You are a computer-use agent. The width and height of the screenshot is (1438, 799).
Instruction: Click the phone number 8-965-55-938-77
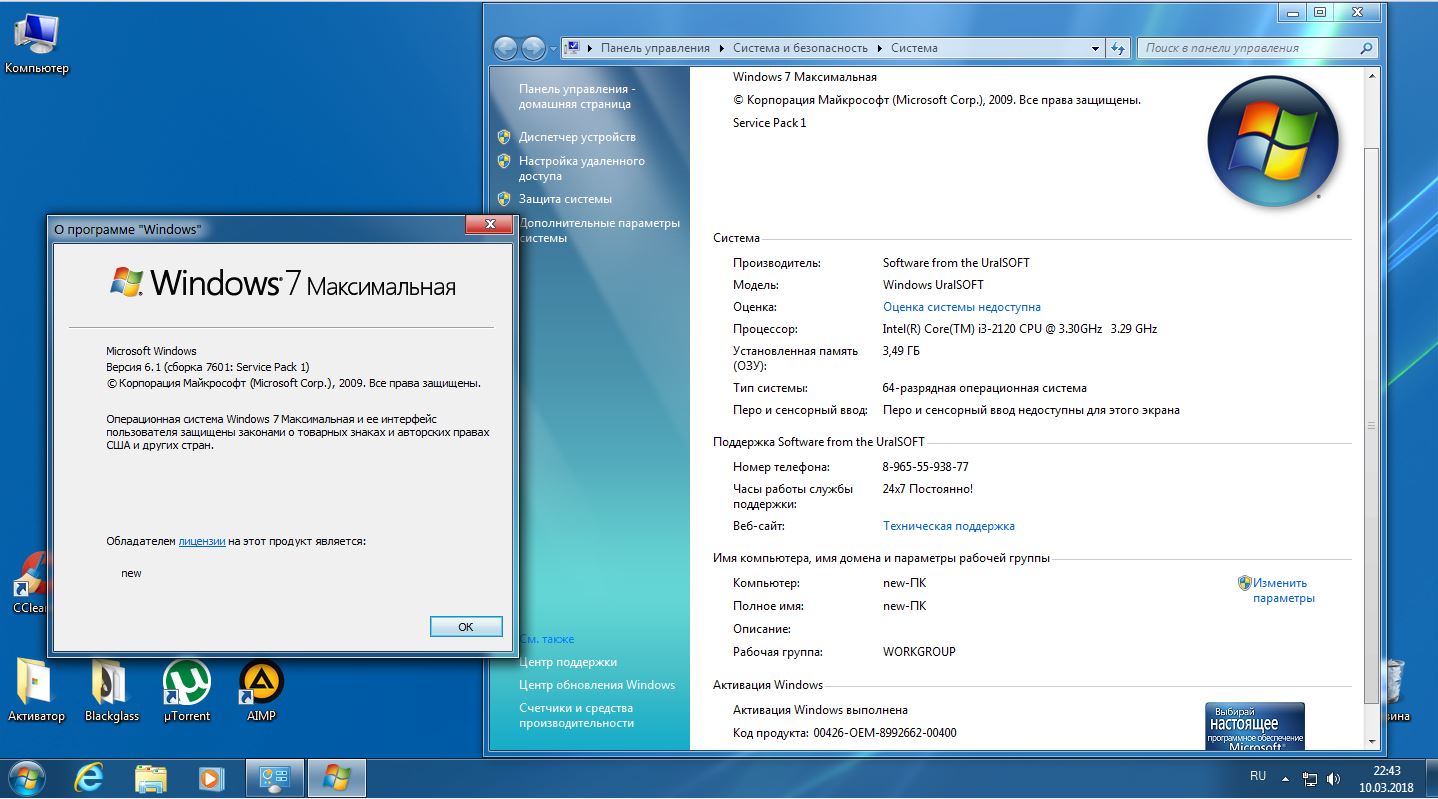pyautogui.click(x=925, y=467)
